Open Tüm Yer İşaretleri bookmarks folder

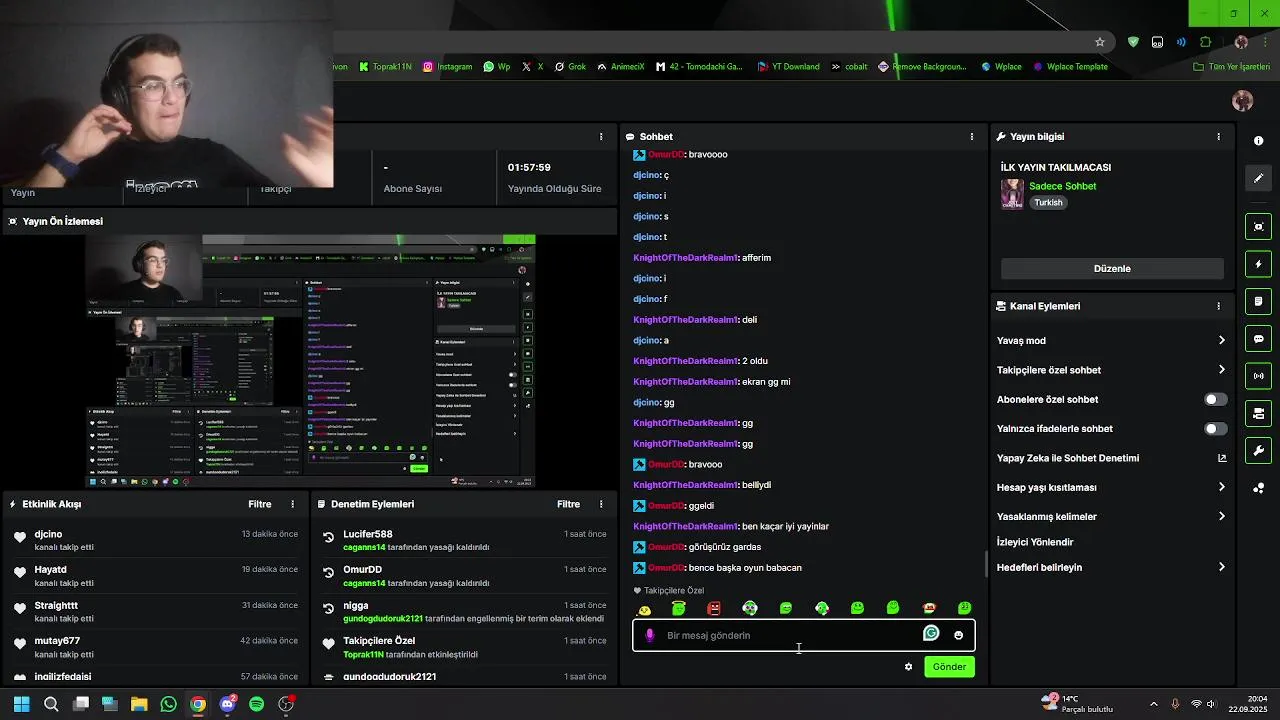1232,66
